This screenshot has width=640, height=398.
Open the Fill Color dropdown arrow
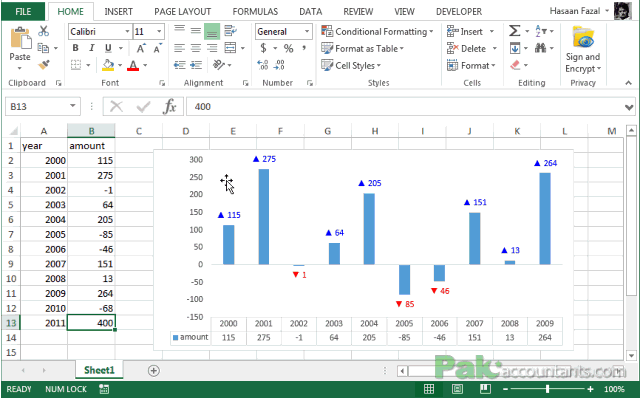(x=120, y=65)
